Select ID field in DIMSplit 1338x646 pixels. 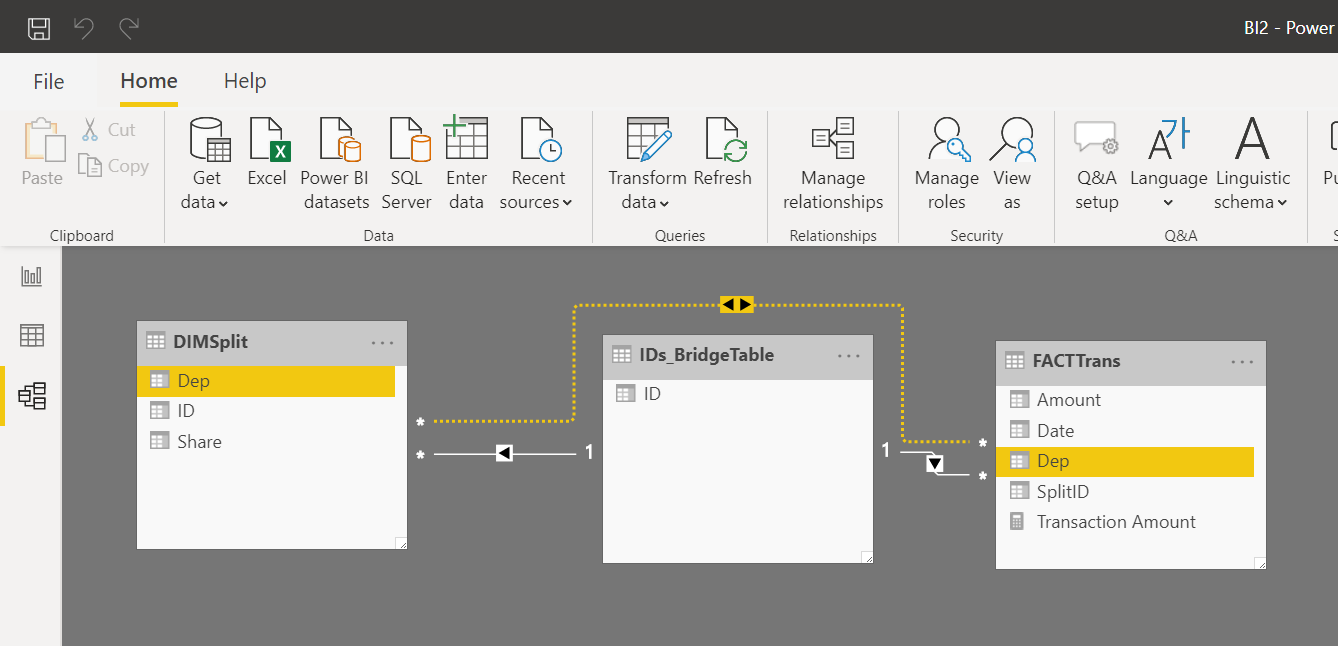coord(266,411)
